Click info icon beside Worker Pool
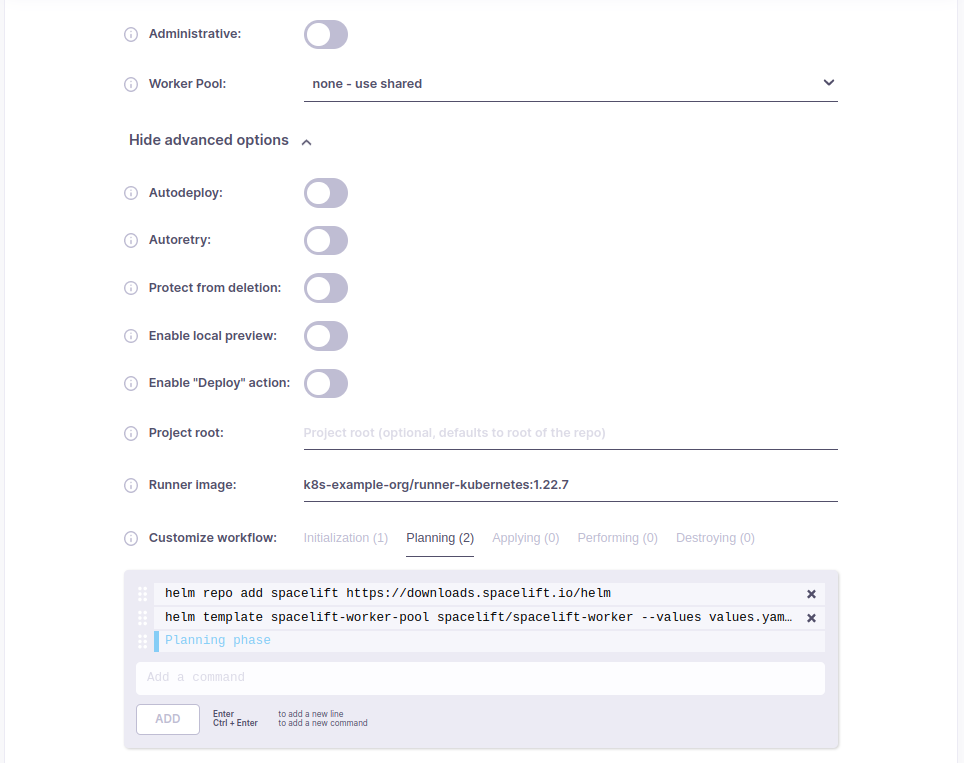This screenshot has width=964, height=763. tap(130, 85)
